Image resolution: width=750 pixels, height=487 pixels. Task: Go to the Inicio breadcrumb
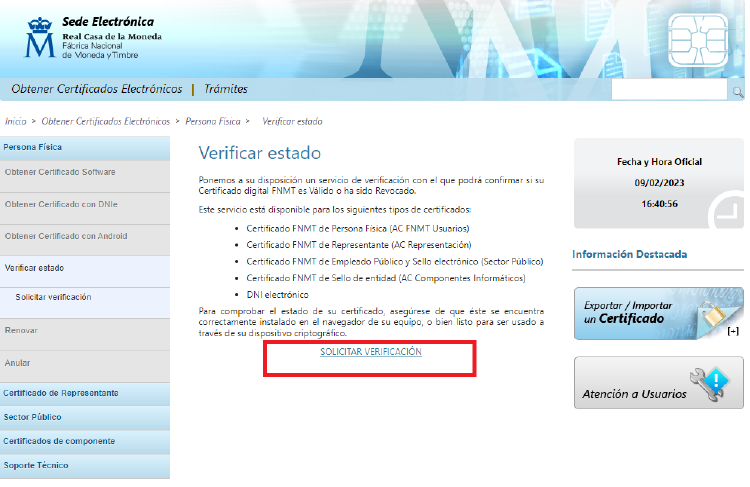pos(15,122)
